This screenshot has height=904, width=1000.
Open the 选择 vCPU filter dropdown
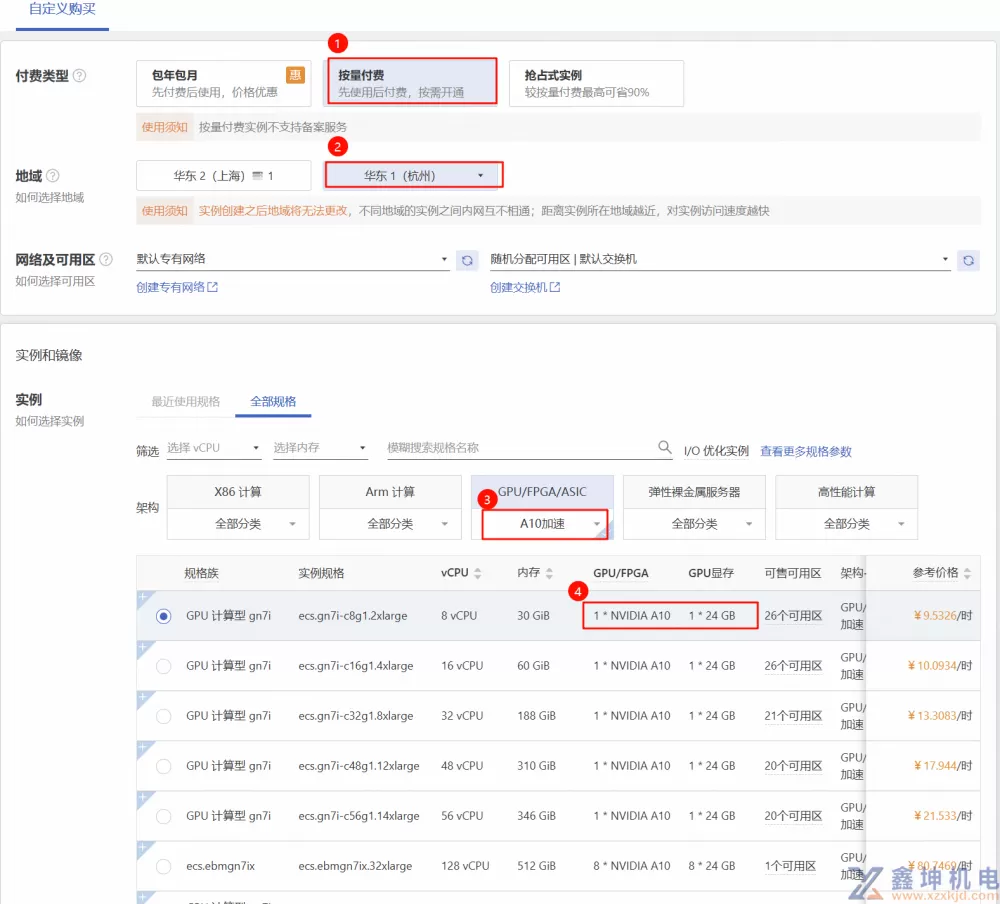click(214, 448)
